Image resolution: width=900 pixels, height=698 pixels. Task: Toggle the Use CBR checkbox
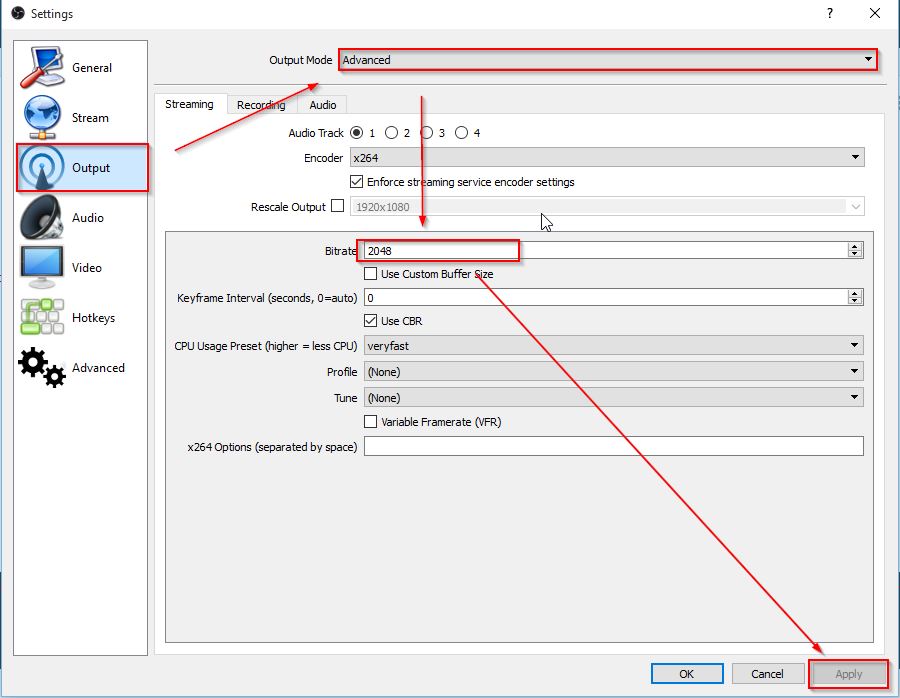pyautogui.click(x=371, y=321)
